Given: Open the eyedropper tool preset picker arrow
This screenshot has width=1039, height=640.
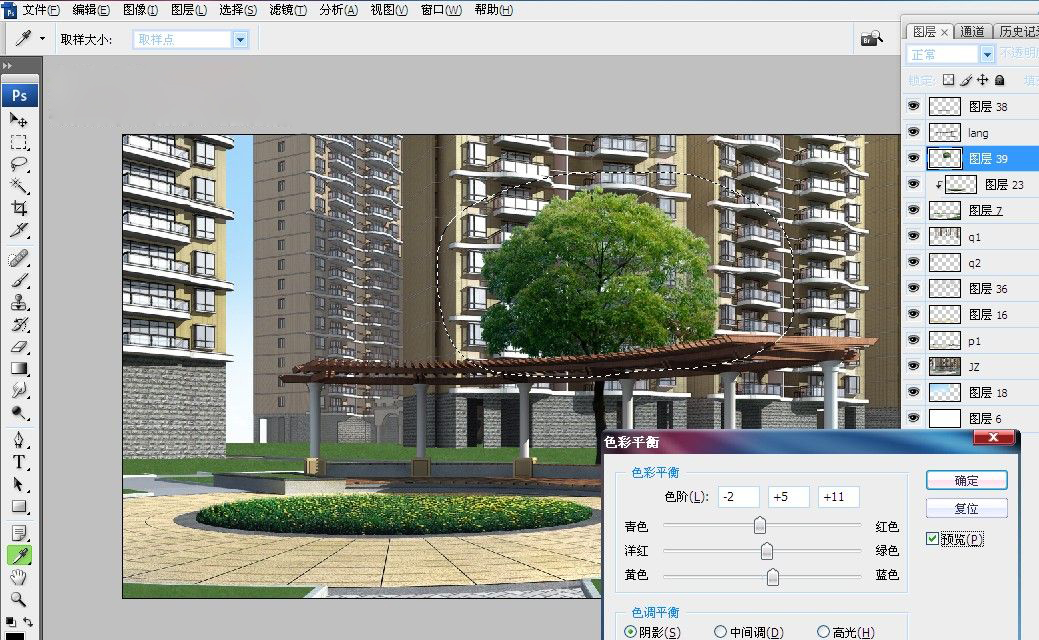Looking at the screenshot, I should coord(42,39).
